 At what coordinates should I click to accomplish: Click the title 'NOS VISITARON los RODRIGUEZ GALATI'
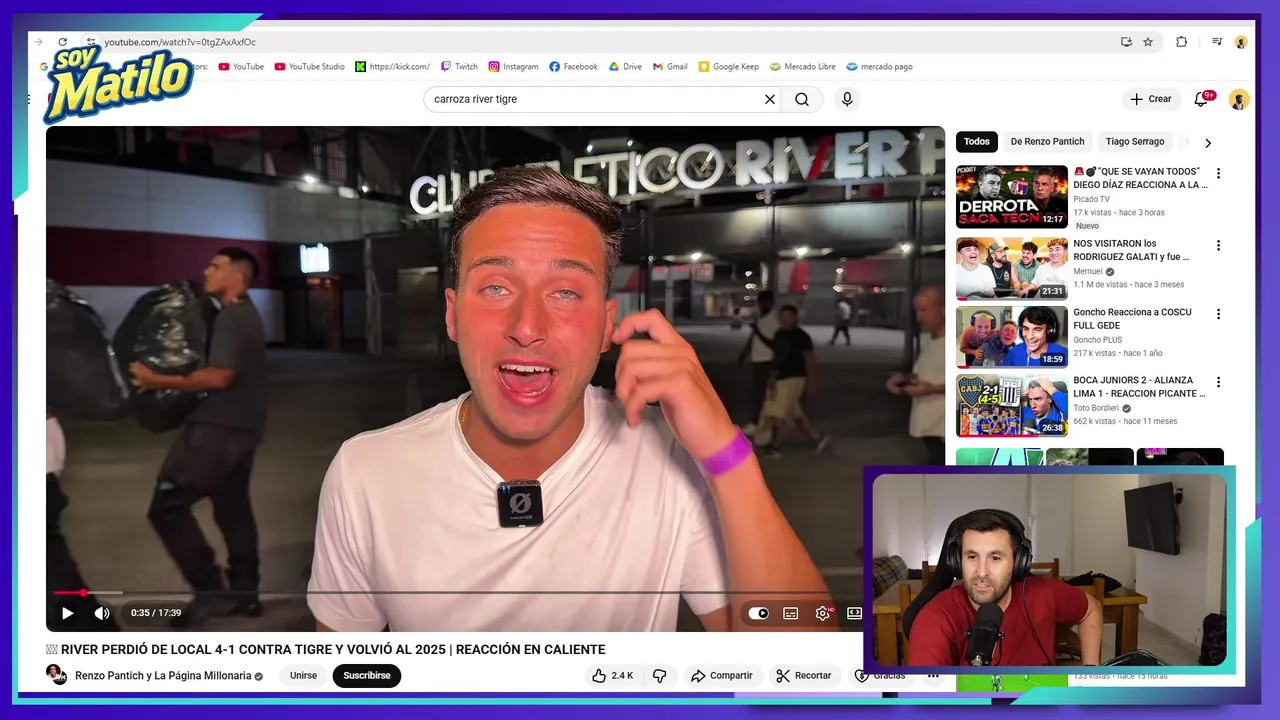(x=1131, y=250)
